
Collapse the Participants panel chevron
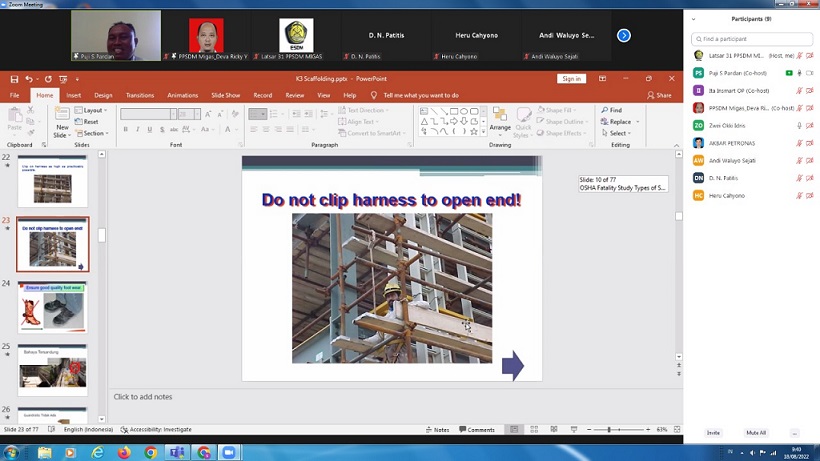tap(693, 19)
